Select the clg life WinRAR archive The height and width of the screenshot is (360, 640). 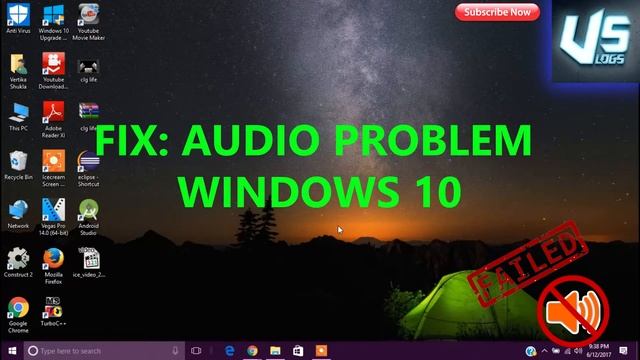pyautogui.click(x=89, y=117)
